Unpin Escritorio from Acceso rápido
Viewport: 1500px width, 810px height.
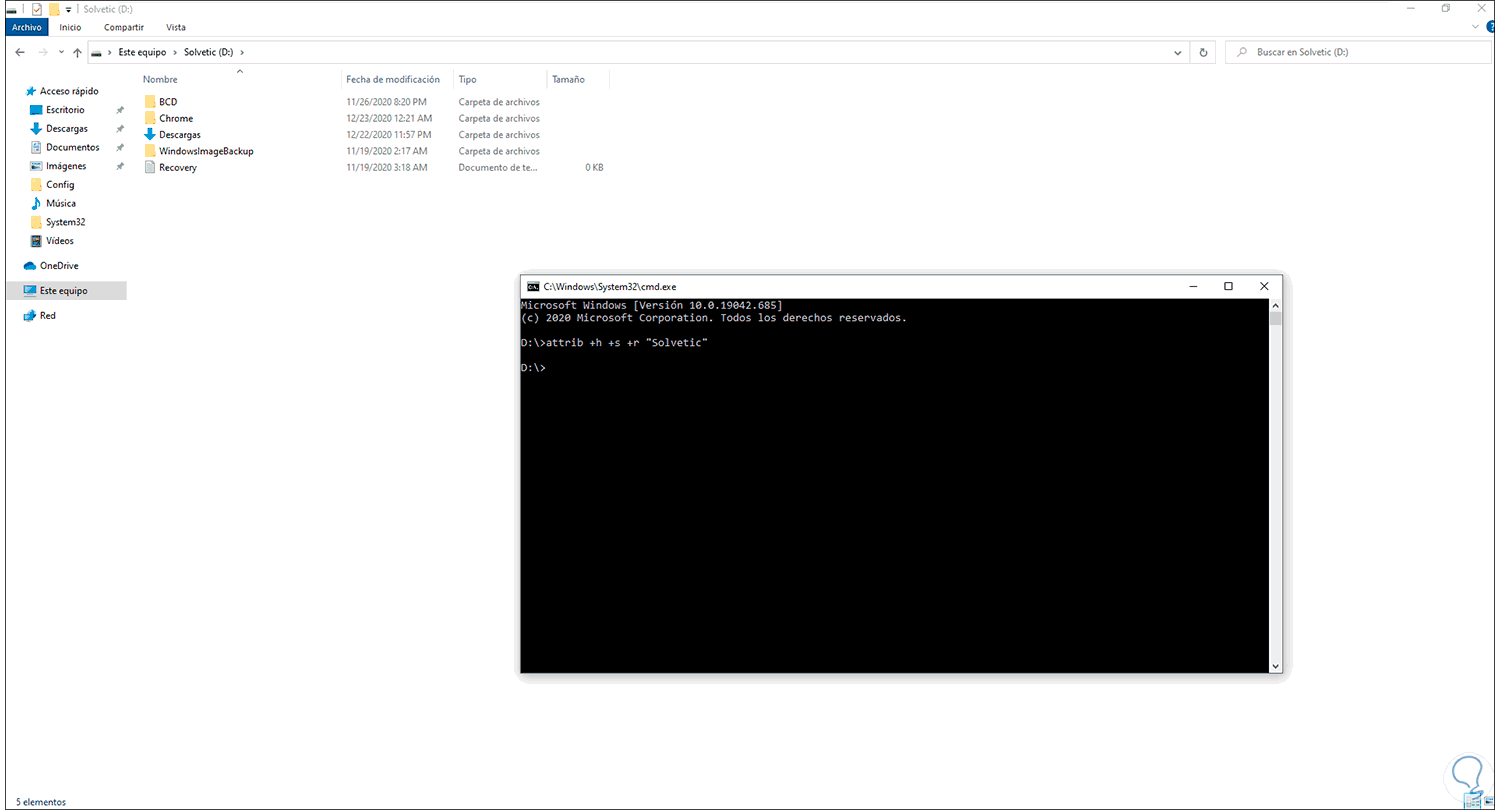click(120, 109)
